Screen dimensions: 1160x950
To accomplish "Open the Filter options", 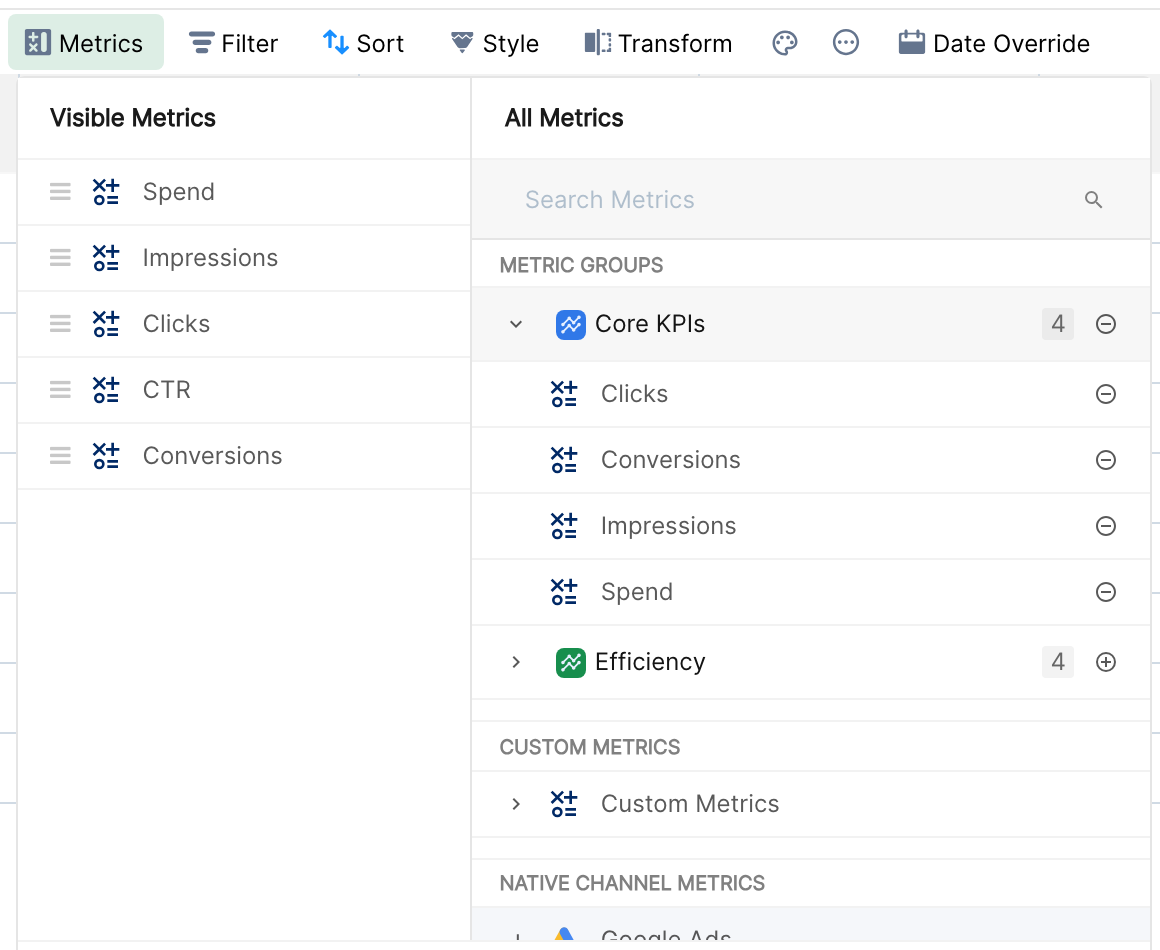I will coord(233,43).
